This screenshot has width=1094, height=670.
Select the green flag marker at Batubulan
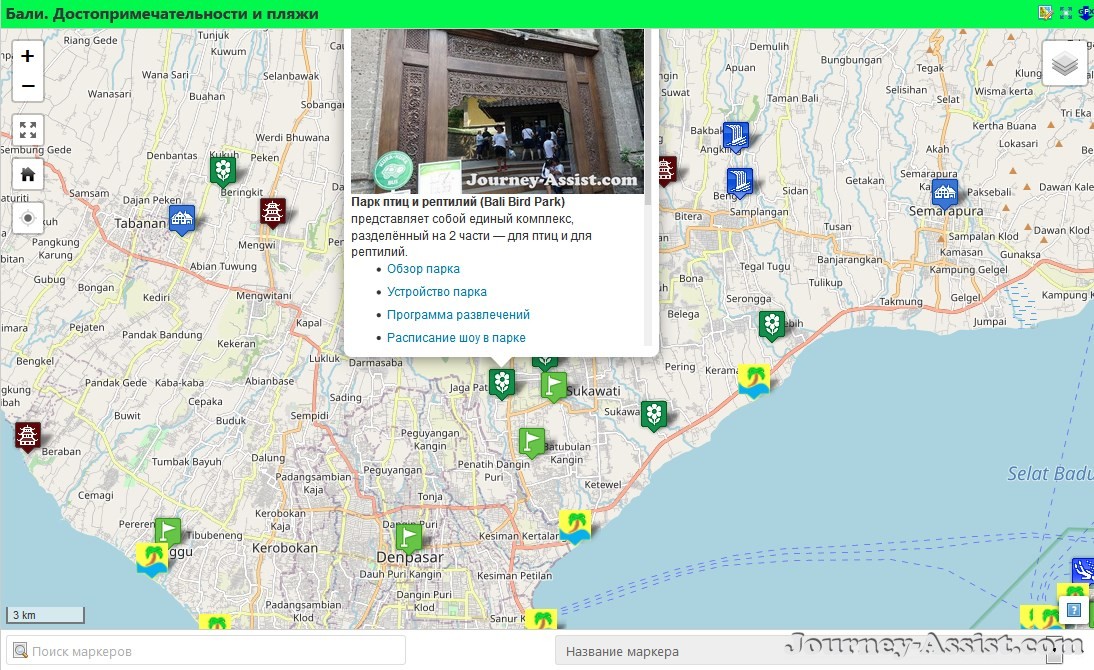[532, 443]
